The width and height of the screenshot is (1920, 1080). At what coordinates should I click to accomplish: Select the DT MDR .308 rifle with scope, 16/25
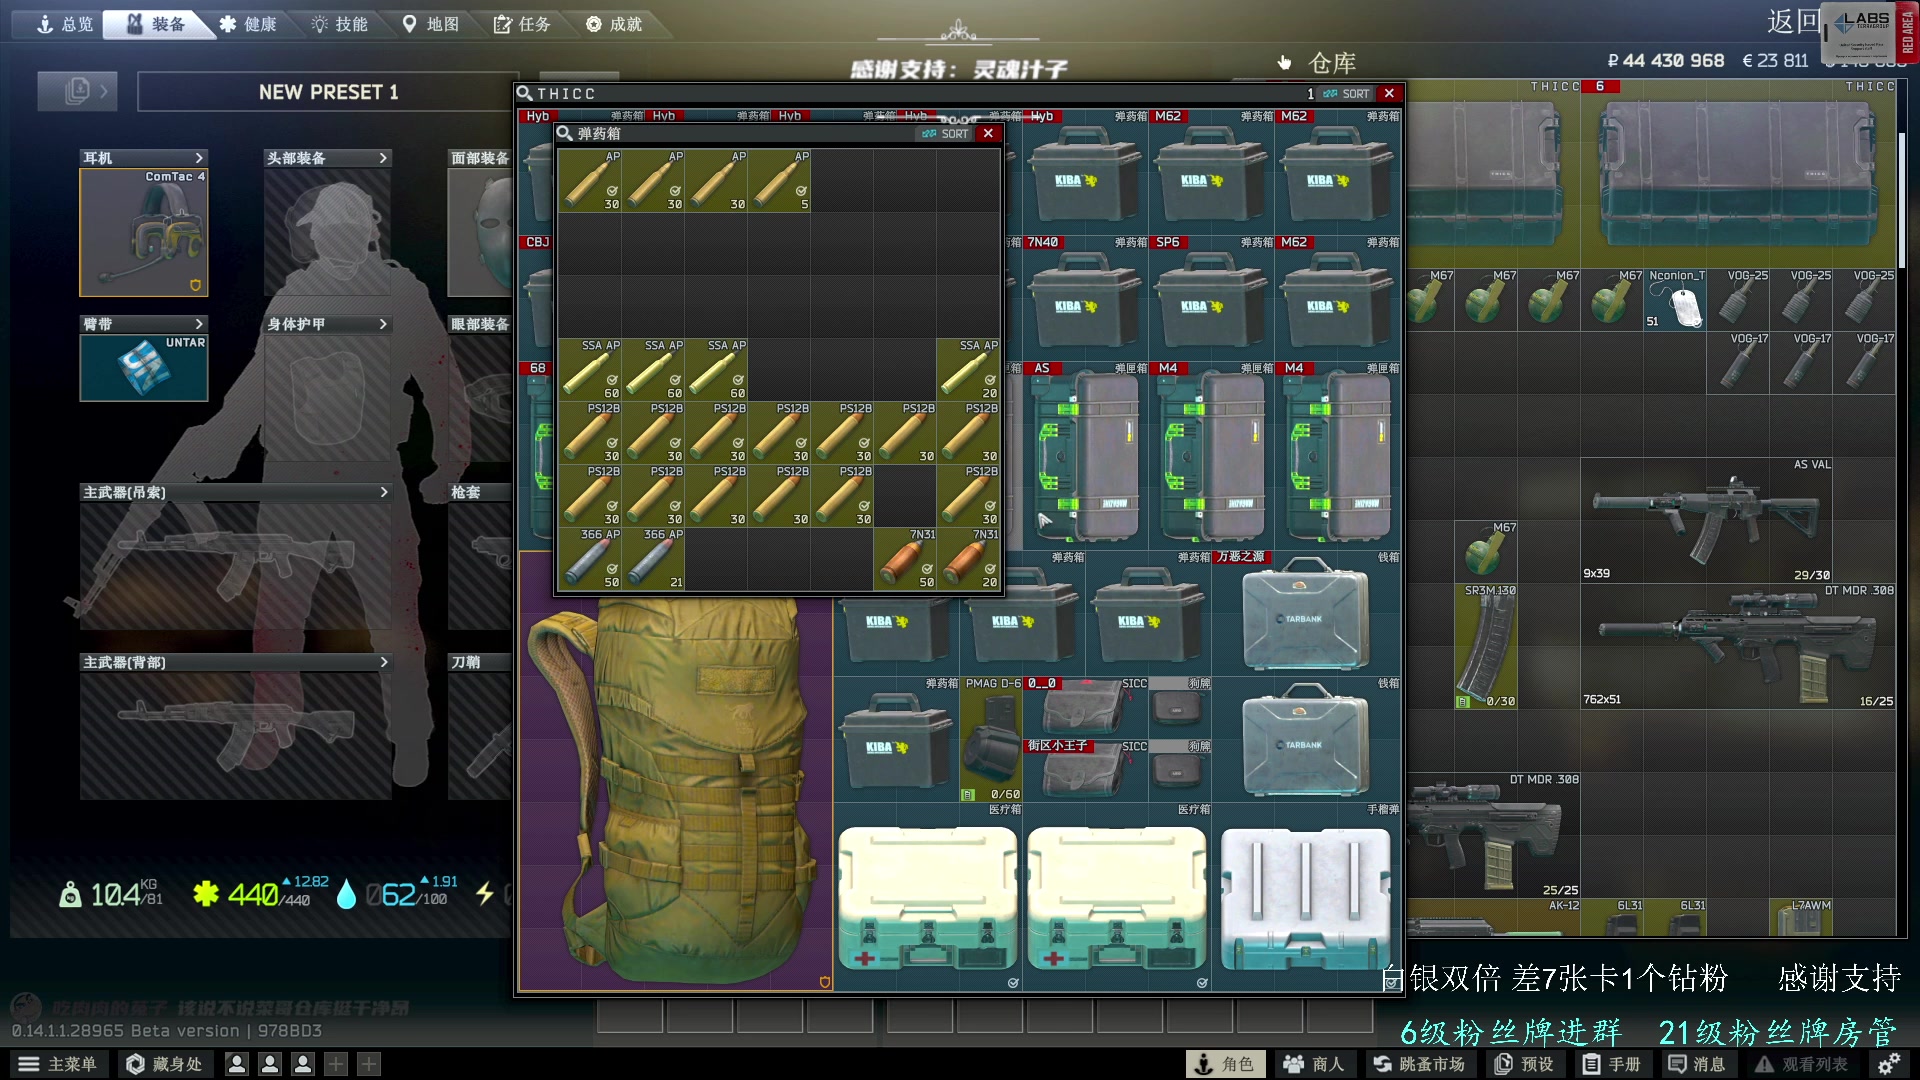pos(1739,646)
